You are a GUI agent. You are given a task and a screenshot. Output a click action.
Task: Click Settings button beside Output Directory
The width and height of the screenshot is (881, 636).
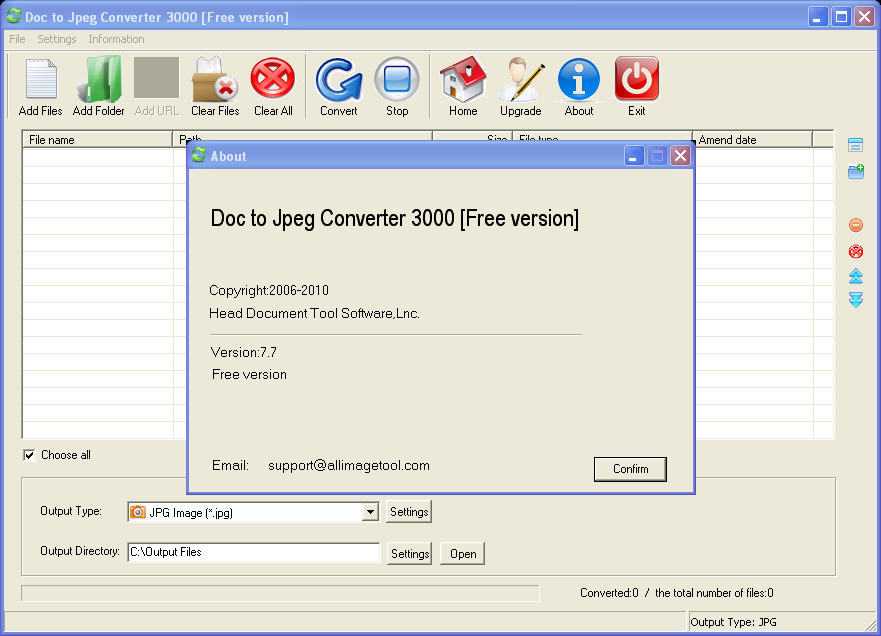tap(410, 553)
